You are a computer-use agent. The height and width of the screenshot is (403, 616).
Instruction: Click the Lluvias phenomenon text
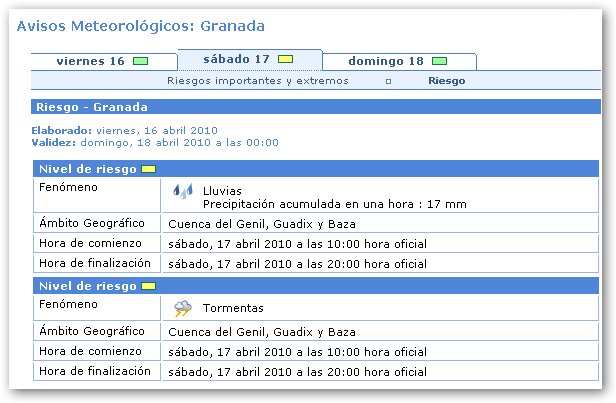point(222,190)
